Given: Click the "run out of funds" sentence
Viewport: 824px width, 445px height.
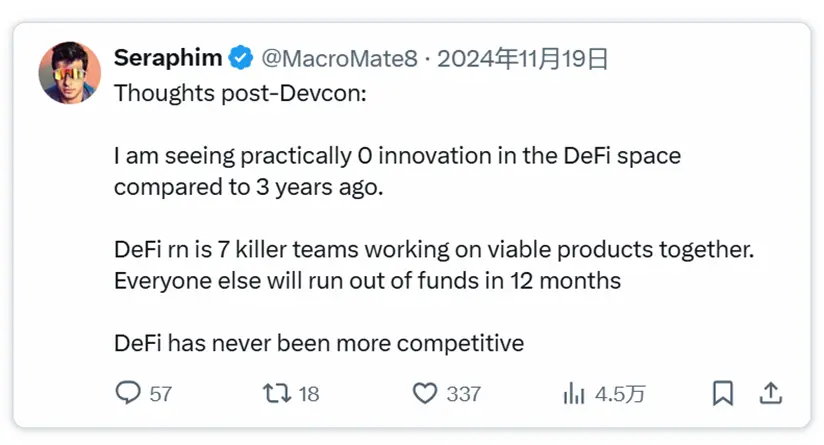Looking at the screenshot, I should (367, 281).
